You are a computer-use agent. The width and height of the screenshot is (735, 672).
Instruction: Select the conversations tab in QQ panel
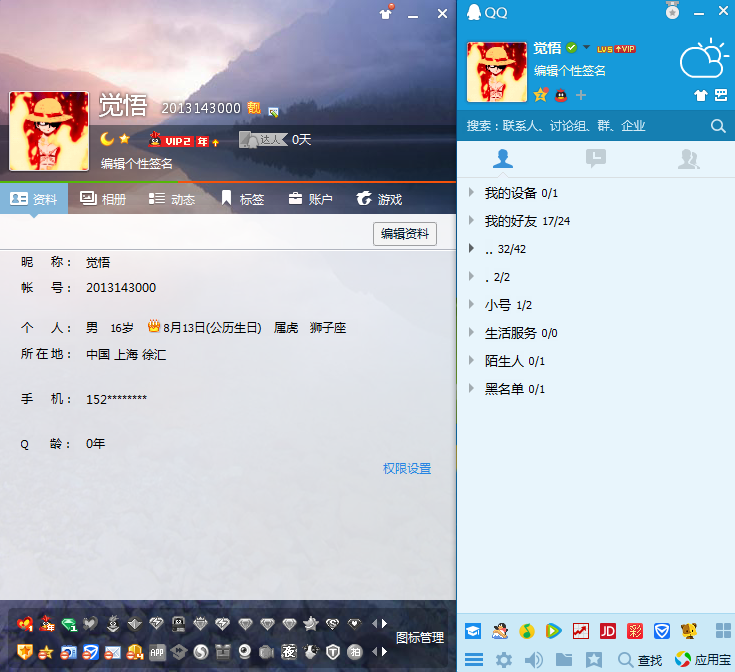tap(596, 159)
